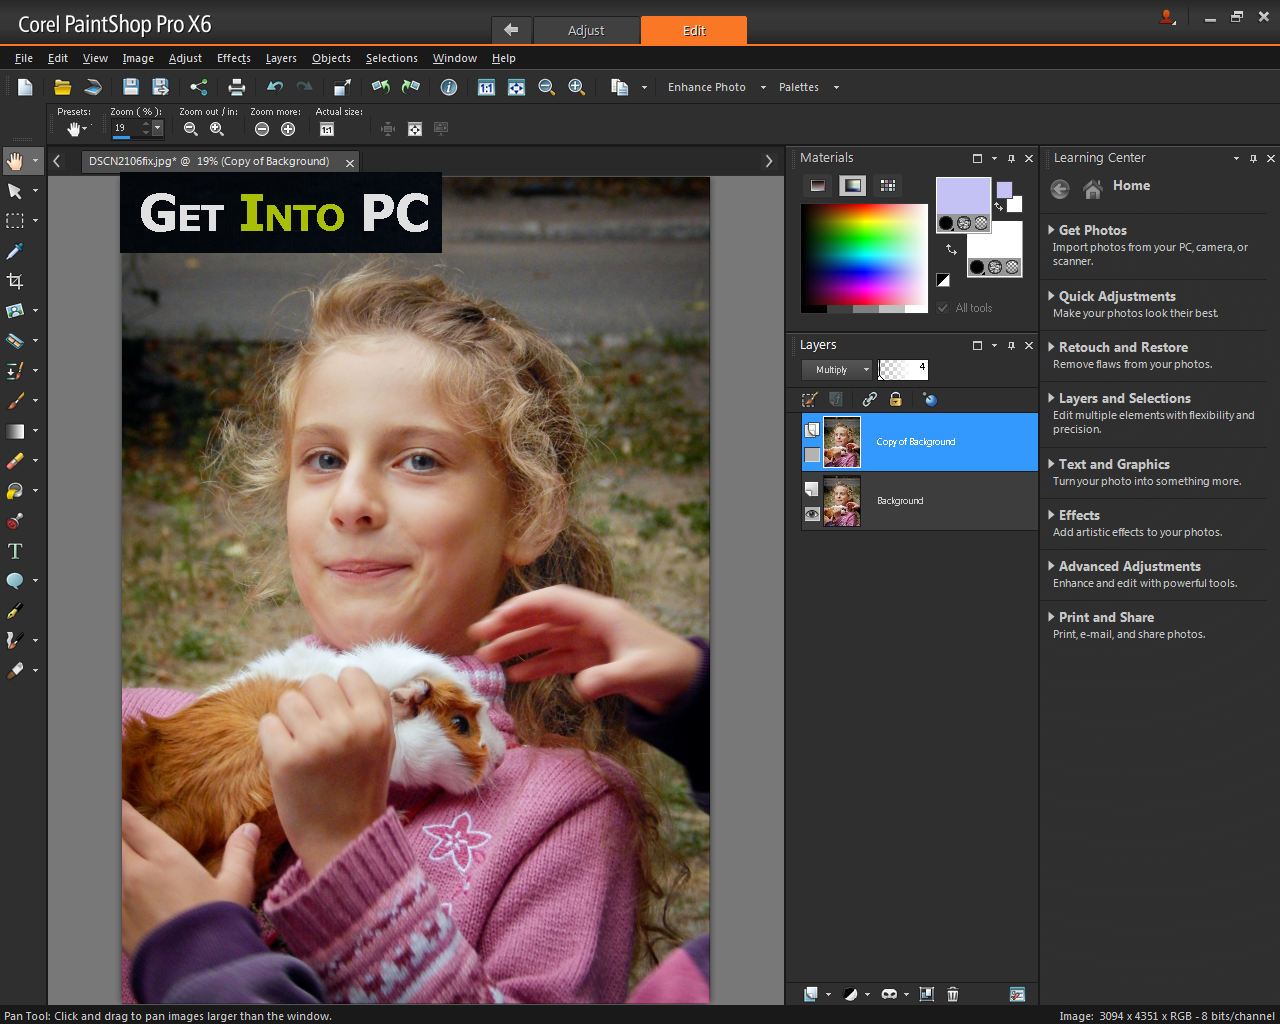The width and height of the screenshot is (1280, 1024).
Task: Select the Copy of Background layer thumbnail
Action: 842,441
